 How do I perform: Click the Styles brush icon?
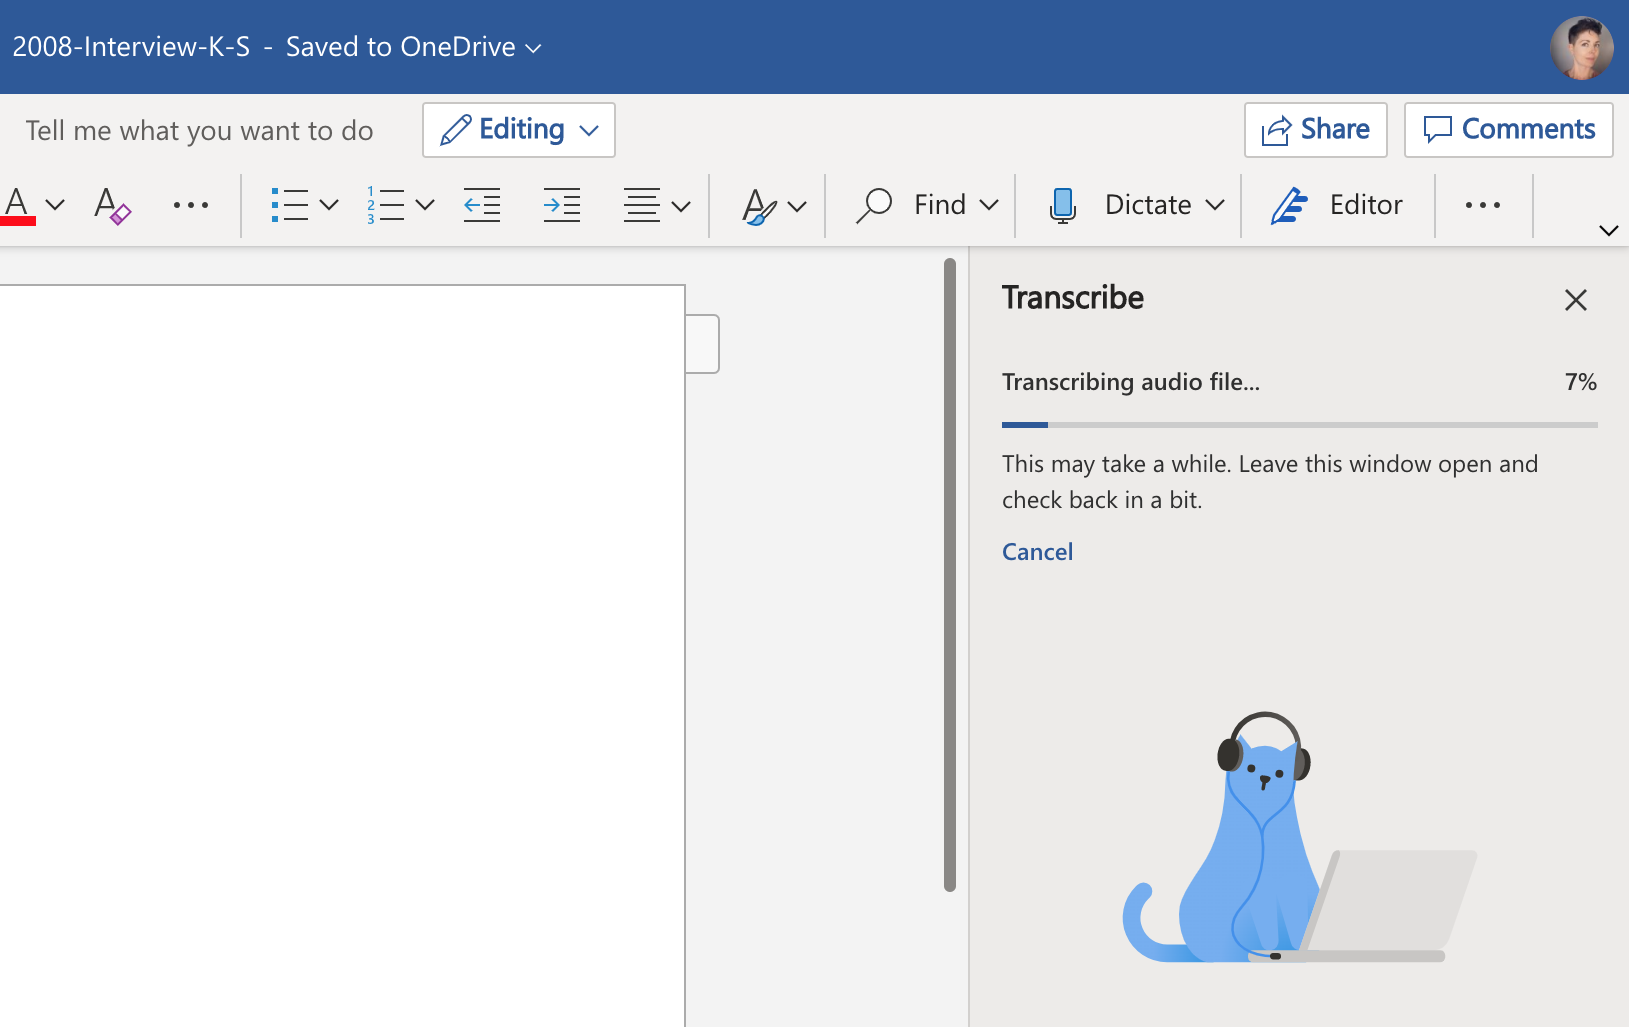(x=759, y=206)
